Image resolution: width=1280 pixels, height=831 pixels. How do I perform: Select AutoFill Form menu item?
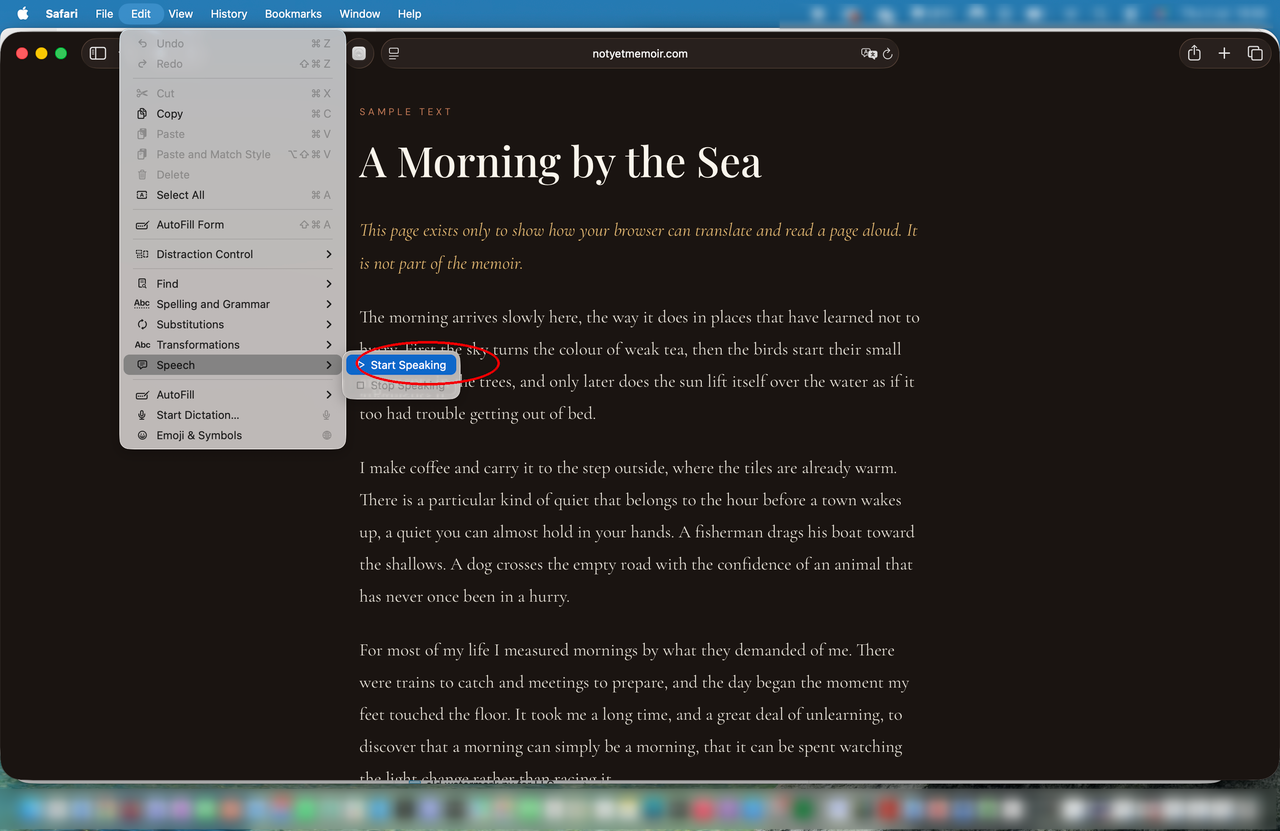click(233, 225)
